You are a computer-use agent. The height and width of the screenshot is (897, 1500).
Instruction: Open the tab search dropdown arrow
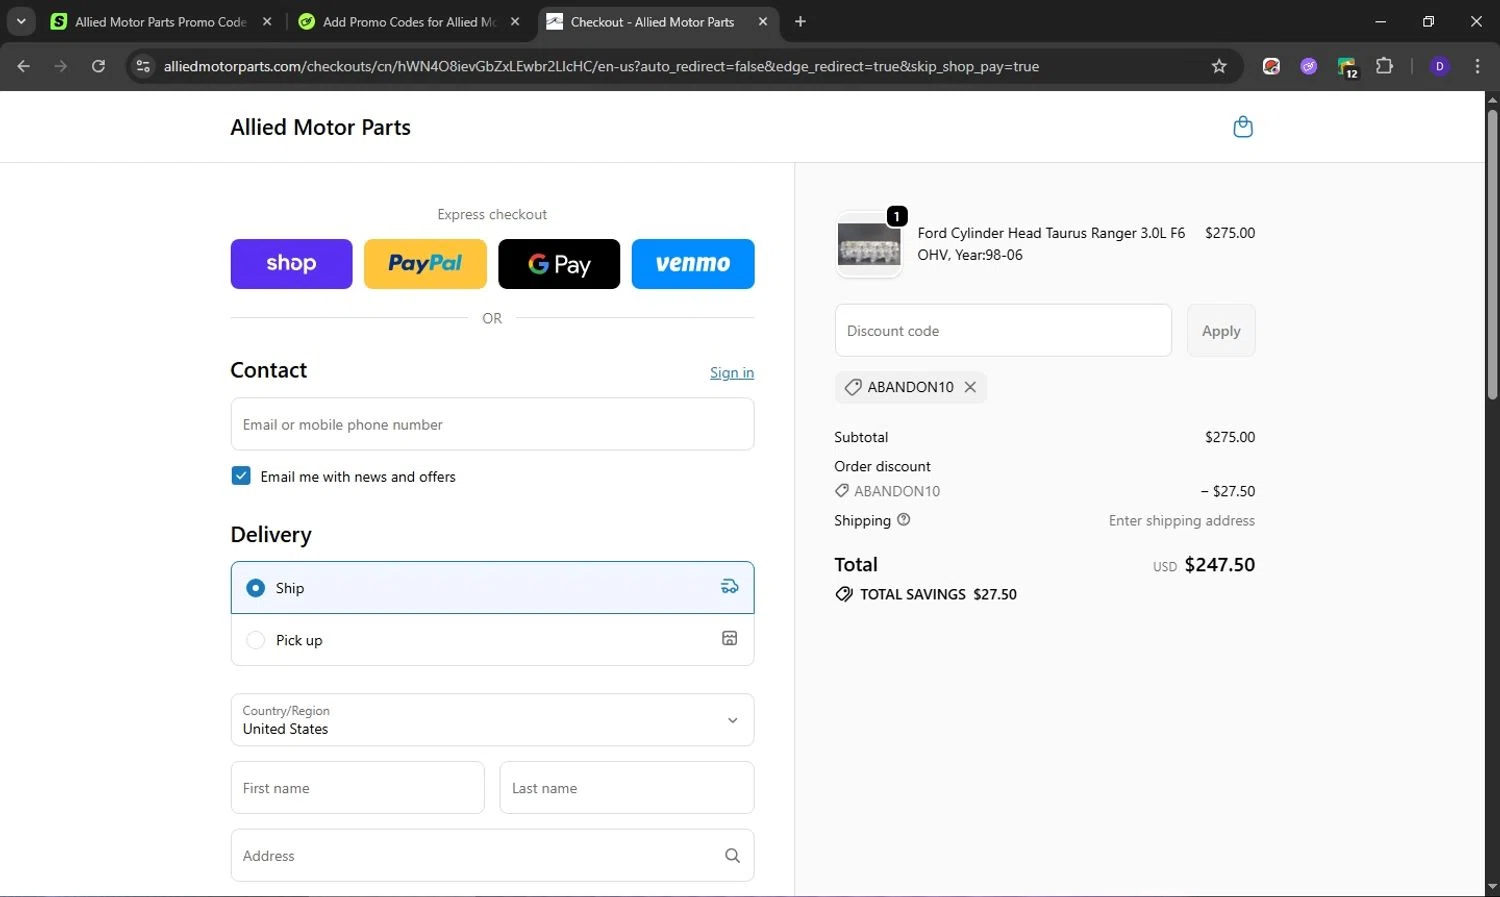[21, 21]
